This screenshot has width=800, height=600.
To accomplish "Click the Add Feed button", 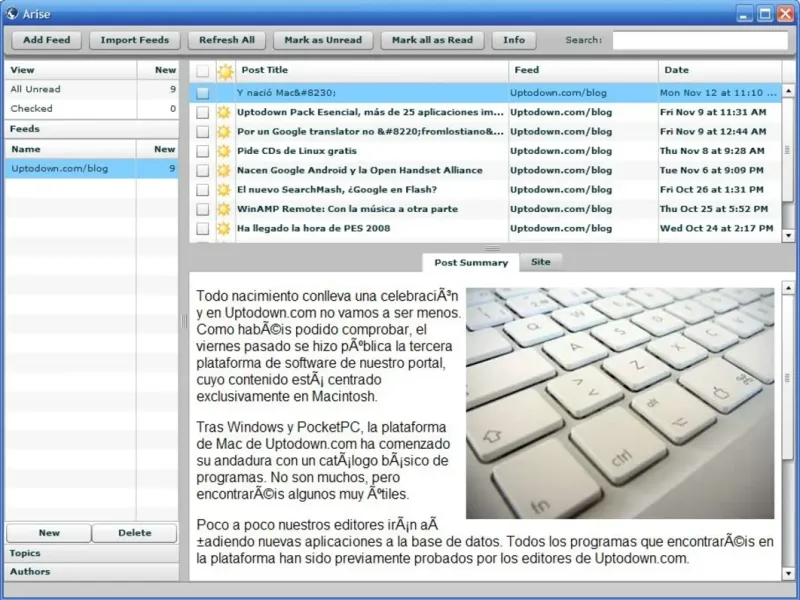I will pyautogui.click(x=46, y=40).
